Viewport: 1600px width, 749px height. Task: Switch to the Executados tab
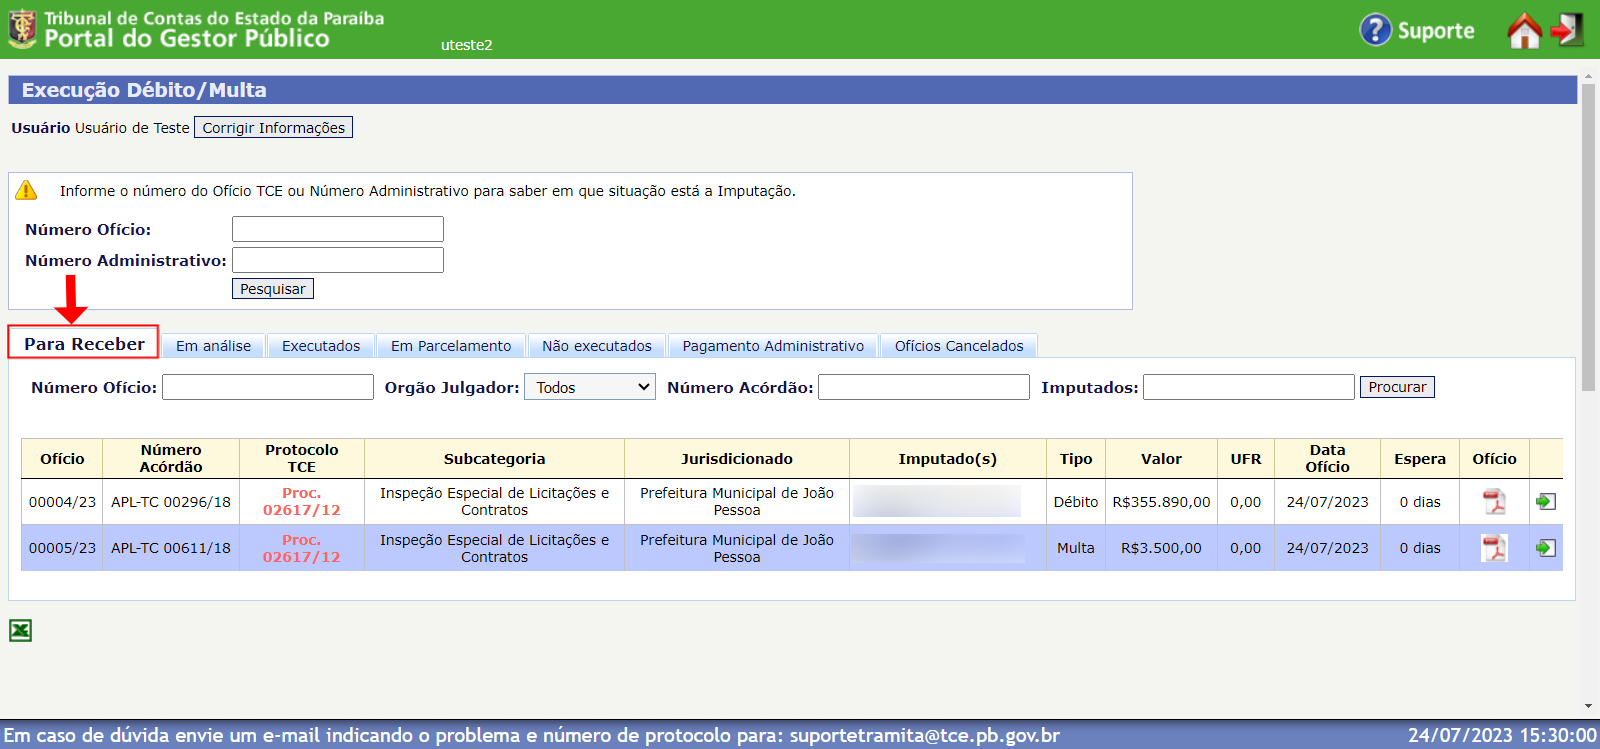(321, 346)
